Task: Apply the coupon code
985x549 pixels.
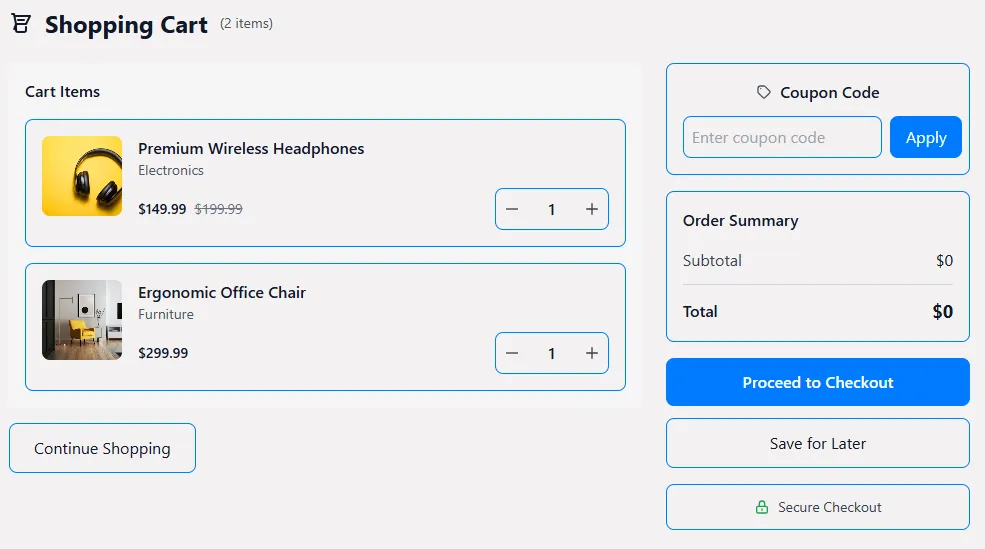Action: coord(925,138)
